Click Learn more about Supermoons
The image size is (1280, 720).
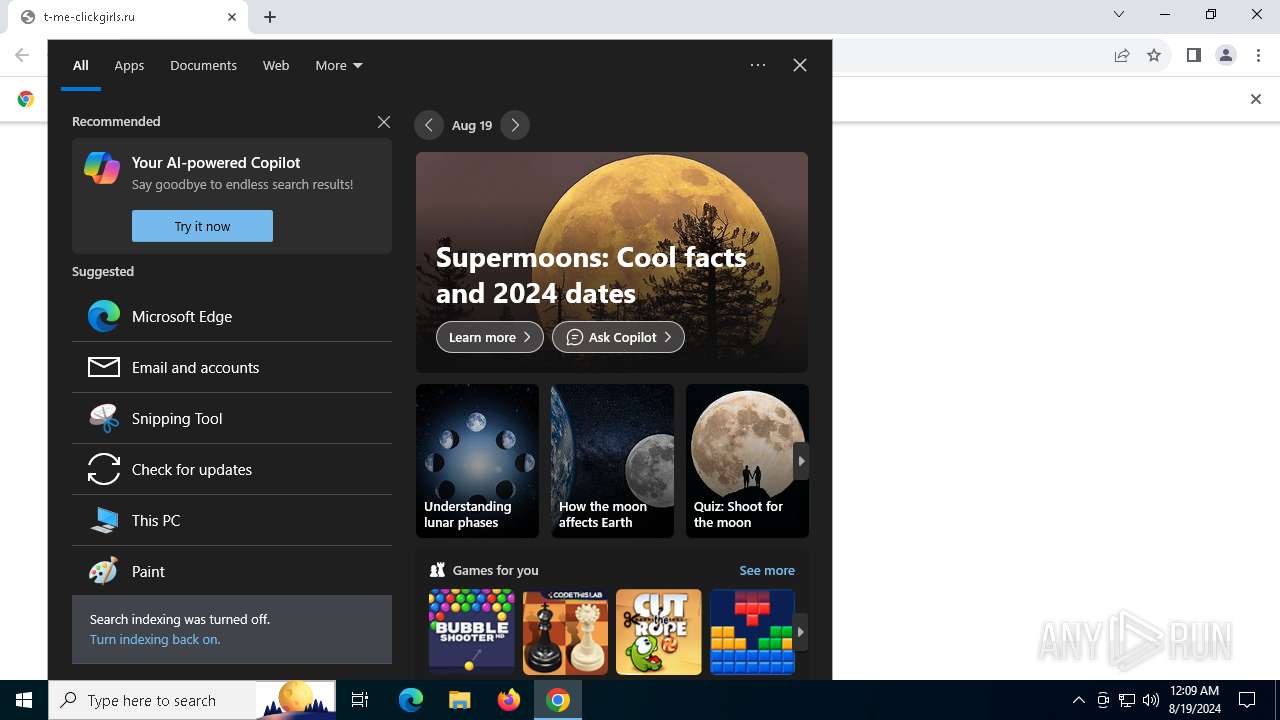(490, 337)
